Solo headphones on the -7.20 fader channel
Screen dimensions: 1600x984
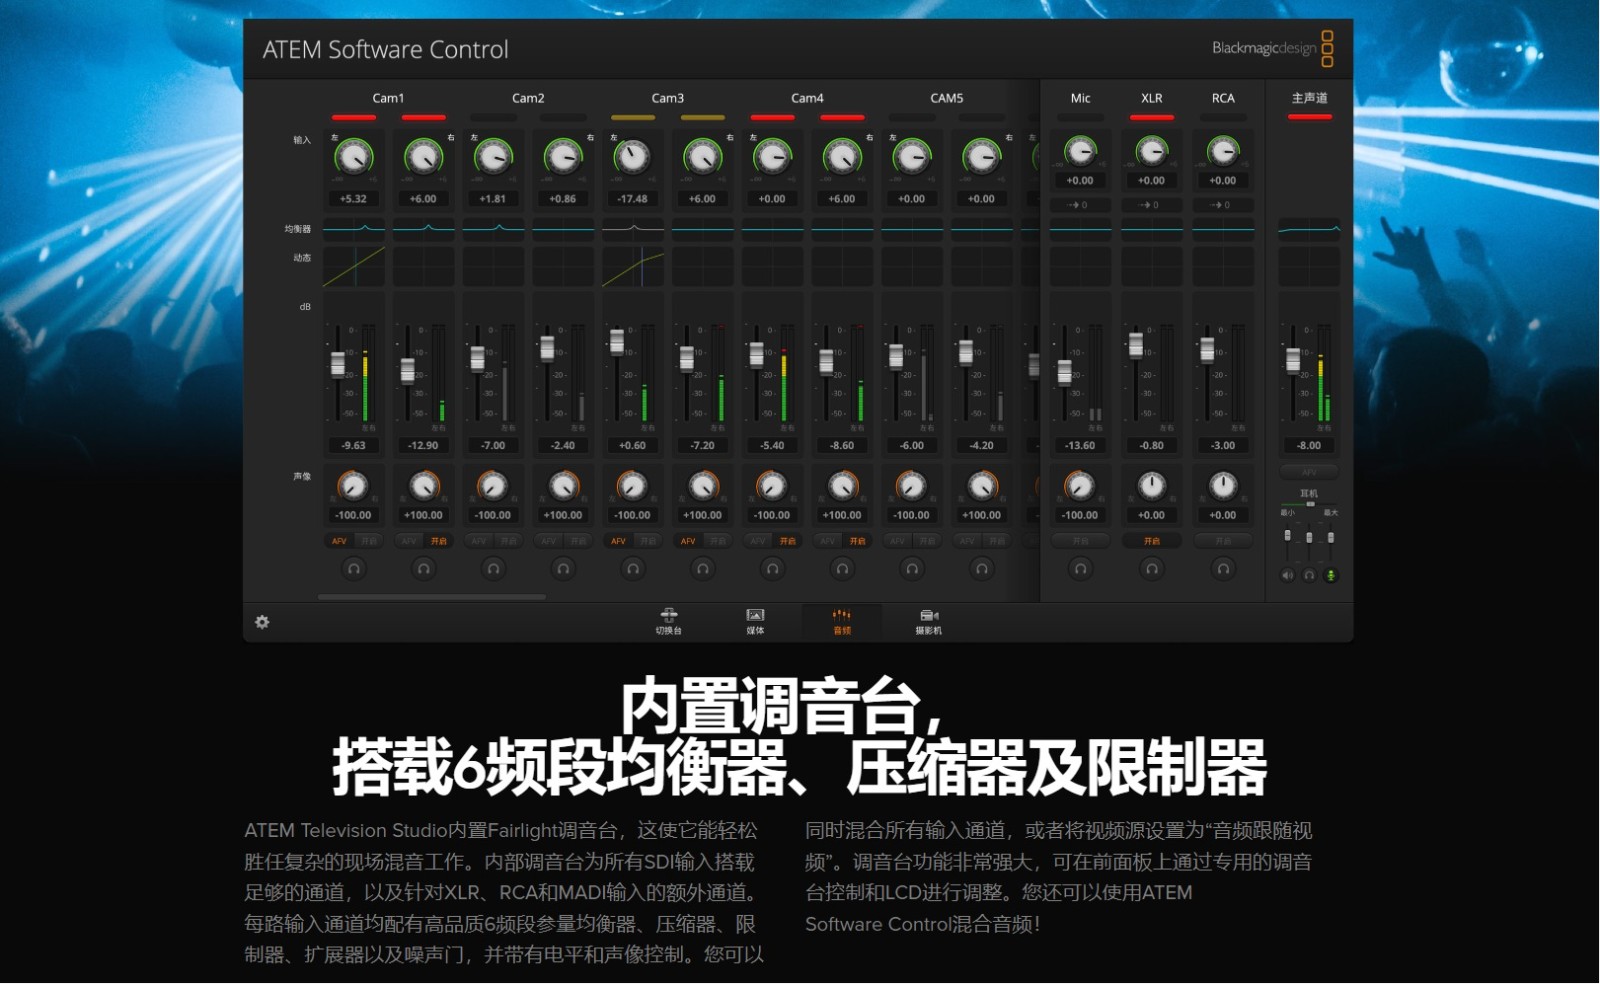pyautogui.click(x=703, y=569)
